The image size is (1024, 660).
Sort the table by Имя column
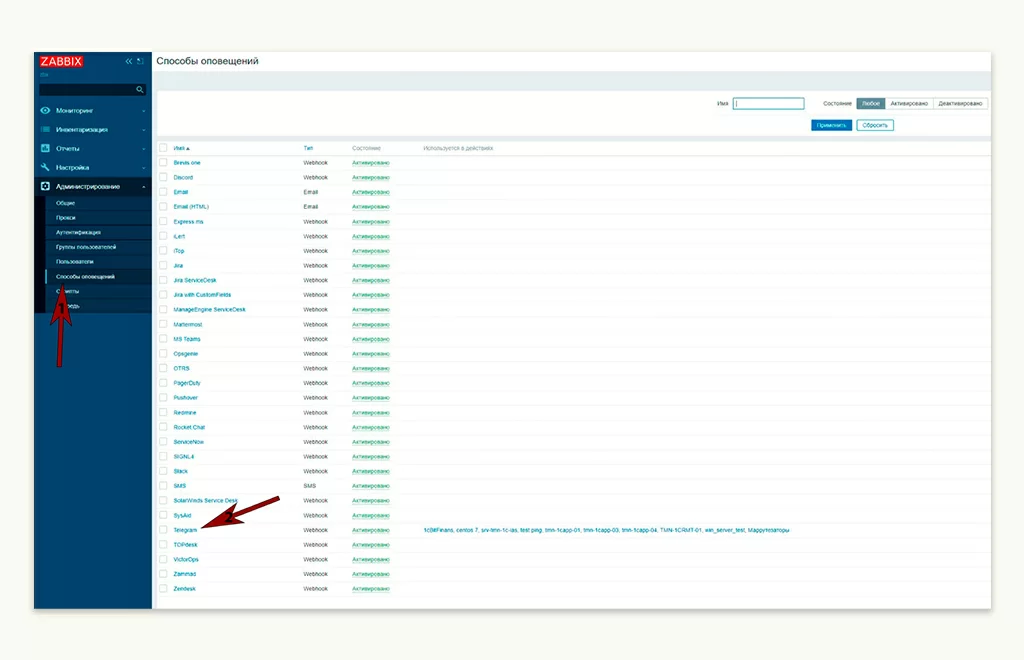coord(181,148)
